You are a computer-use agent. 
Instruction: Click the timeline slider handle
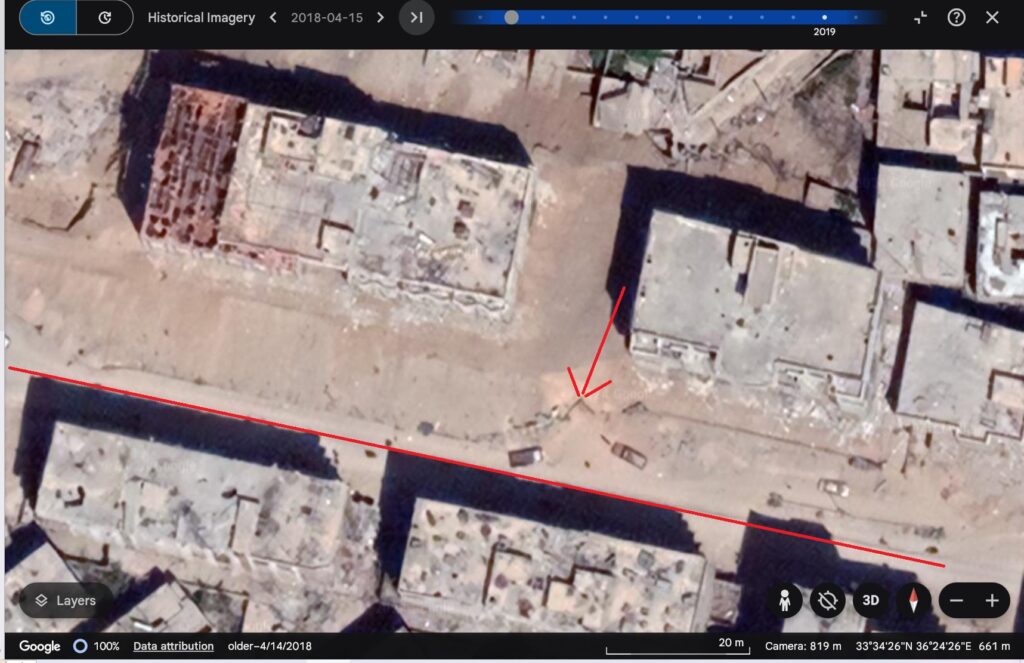pos(511,18)
